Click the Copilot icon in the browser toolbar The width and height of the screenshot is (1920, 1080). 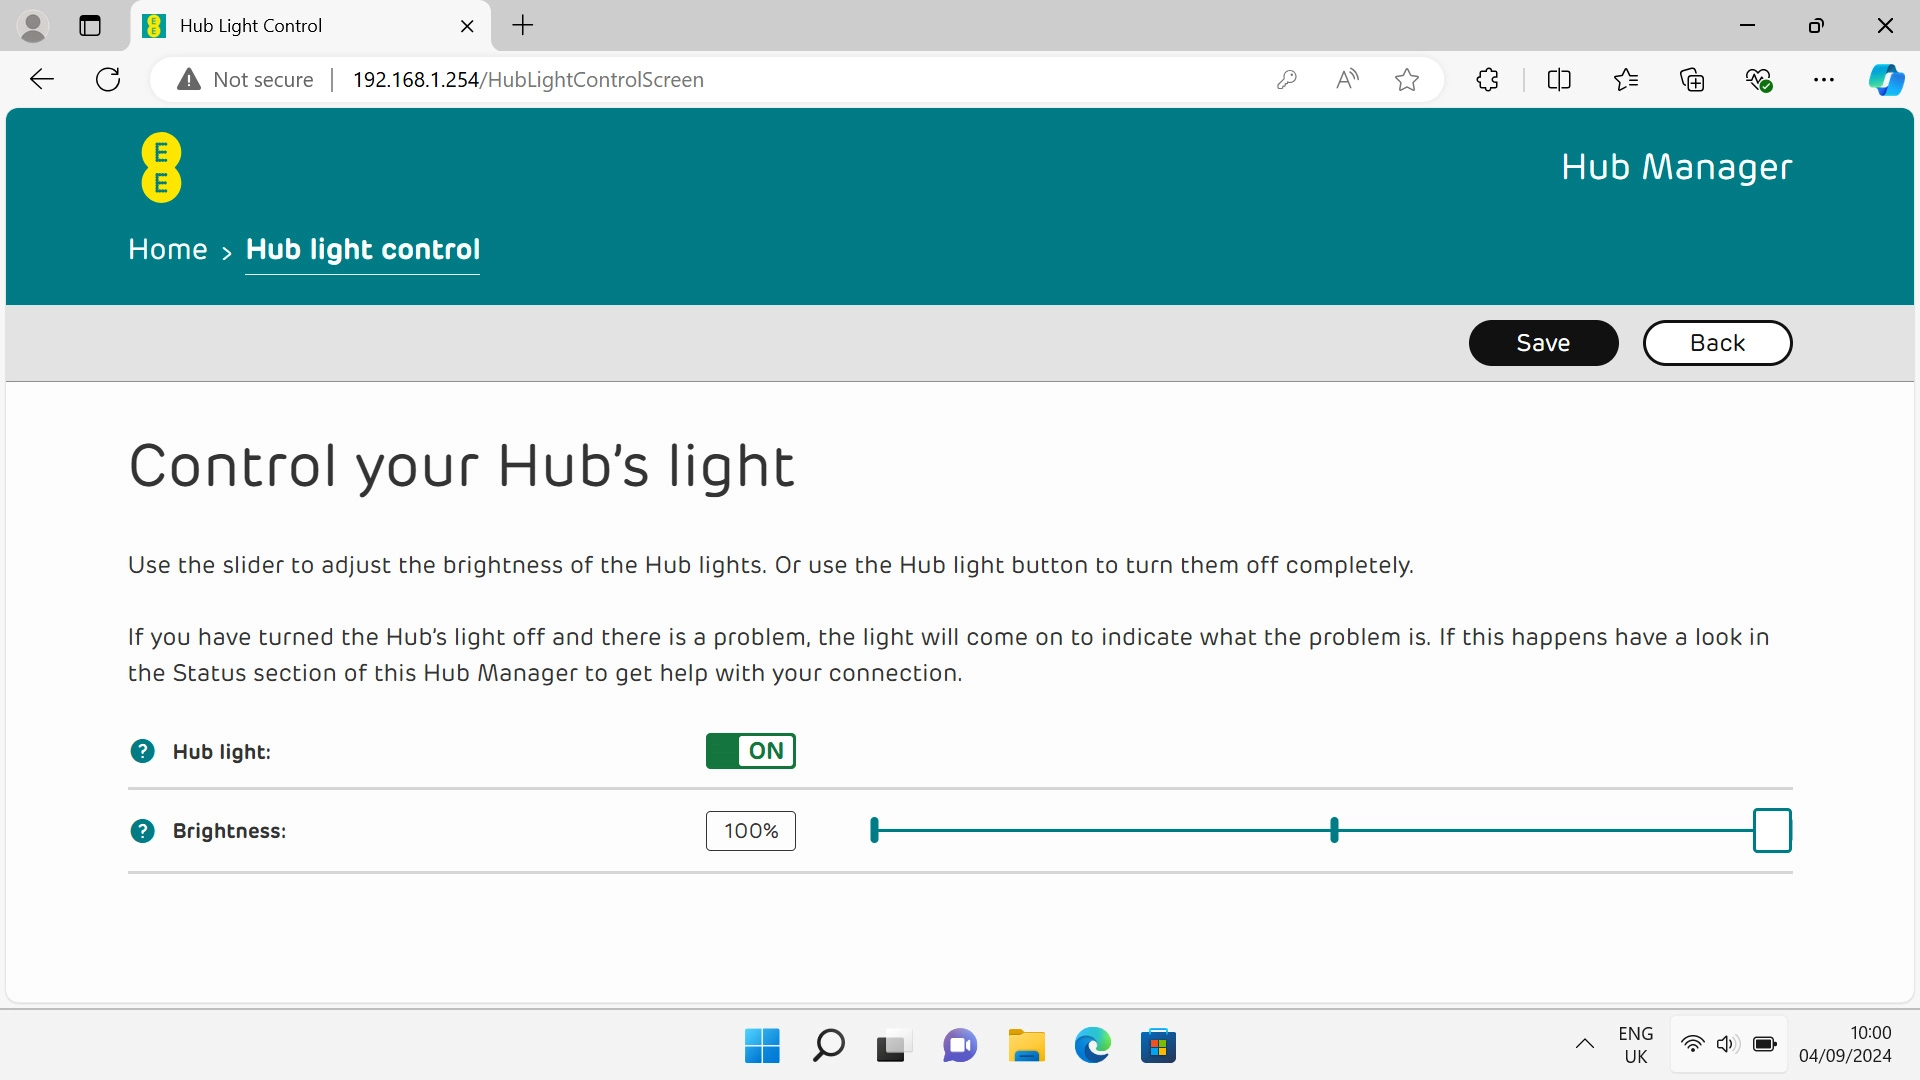[x=1887, y=79]
